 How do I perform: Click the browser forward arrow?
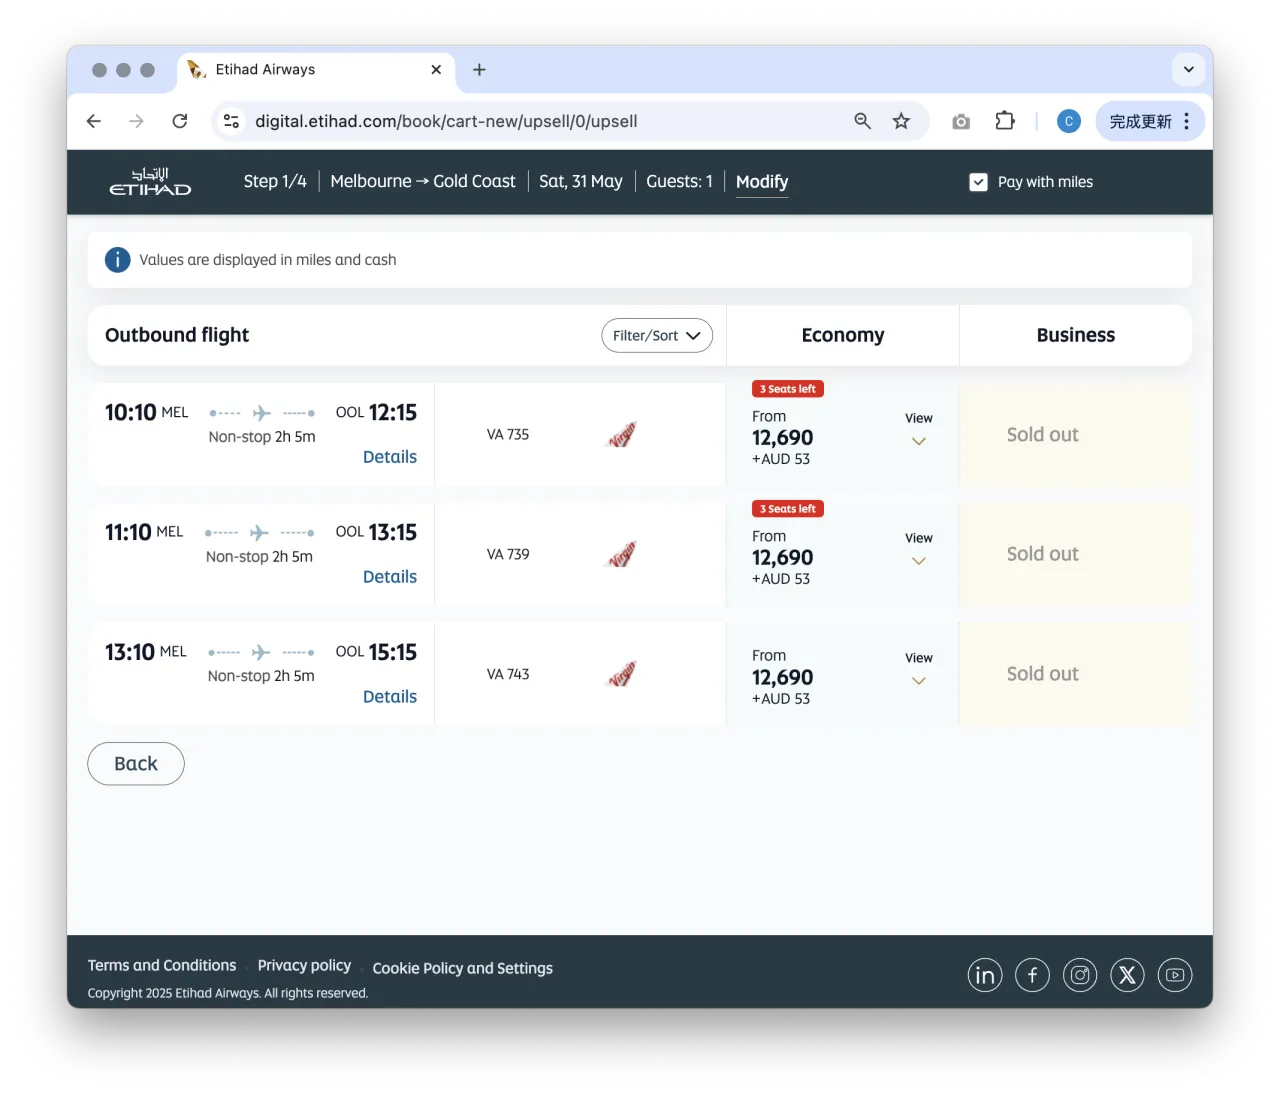point(137,121)
